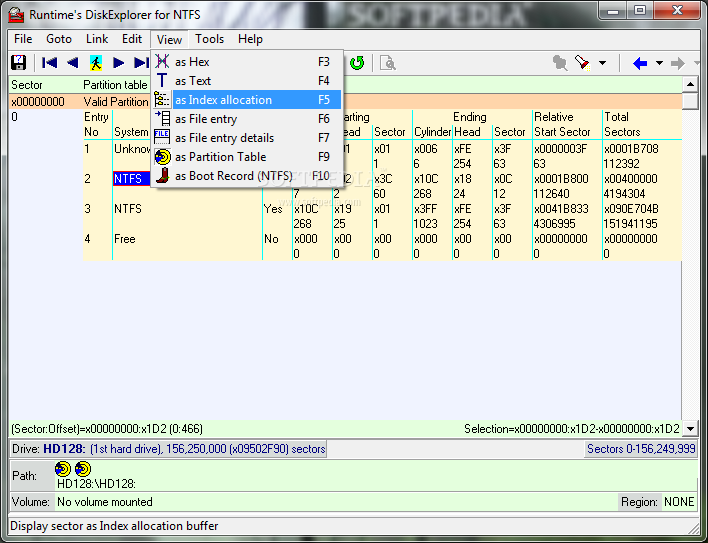The image size is (708, 543).
Task: Click the Partition Table disc icon in menu
Action: (x=162, y=157)
